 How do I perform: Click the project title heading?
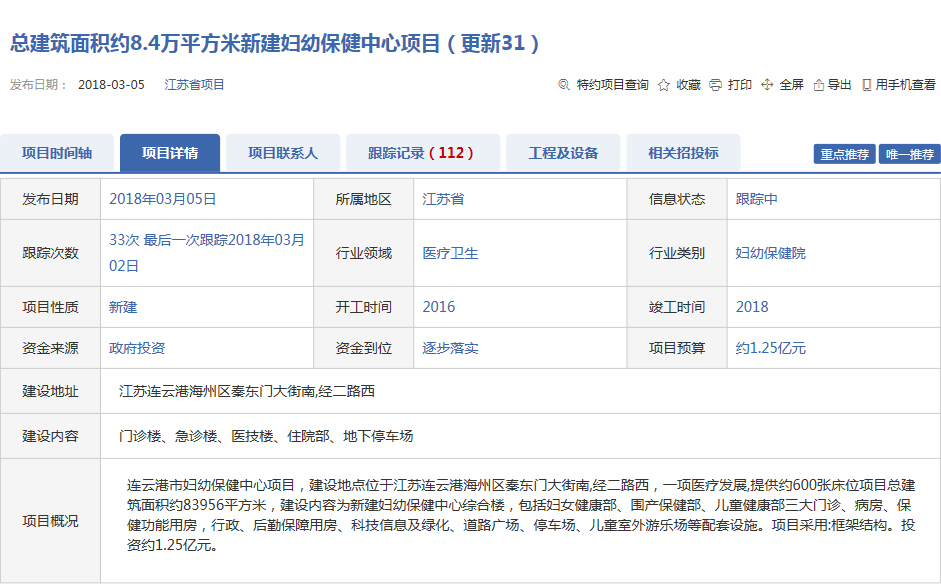click(x=275, y=43)
